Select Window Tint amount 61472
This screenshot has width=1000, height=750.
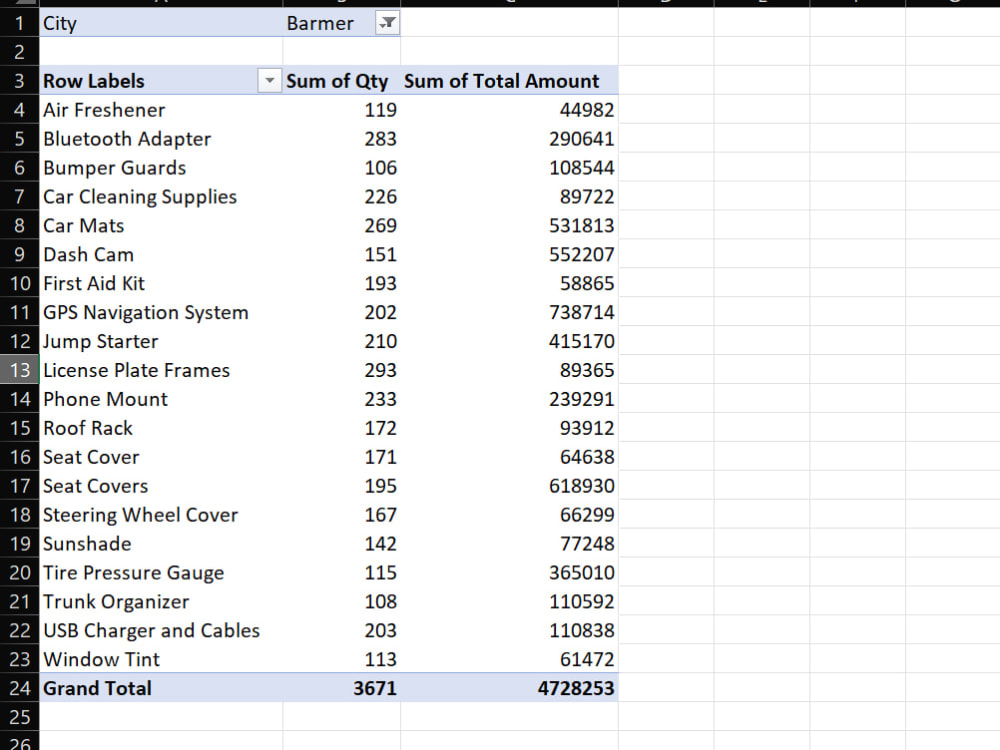pos(510,659)
